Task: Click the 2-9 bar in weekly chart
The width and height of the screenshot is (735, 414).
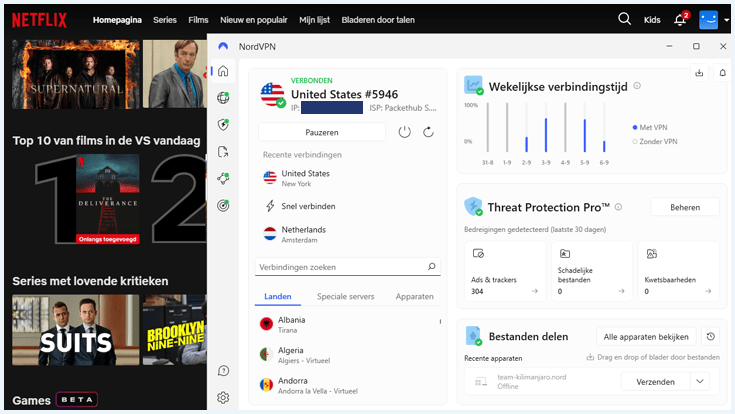Action: tap(526, 144)
